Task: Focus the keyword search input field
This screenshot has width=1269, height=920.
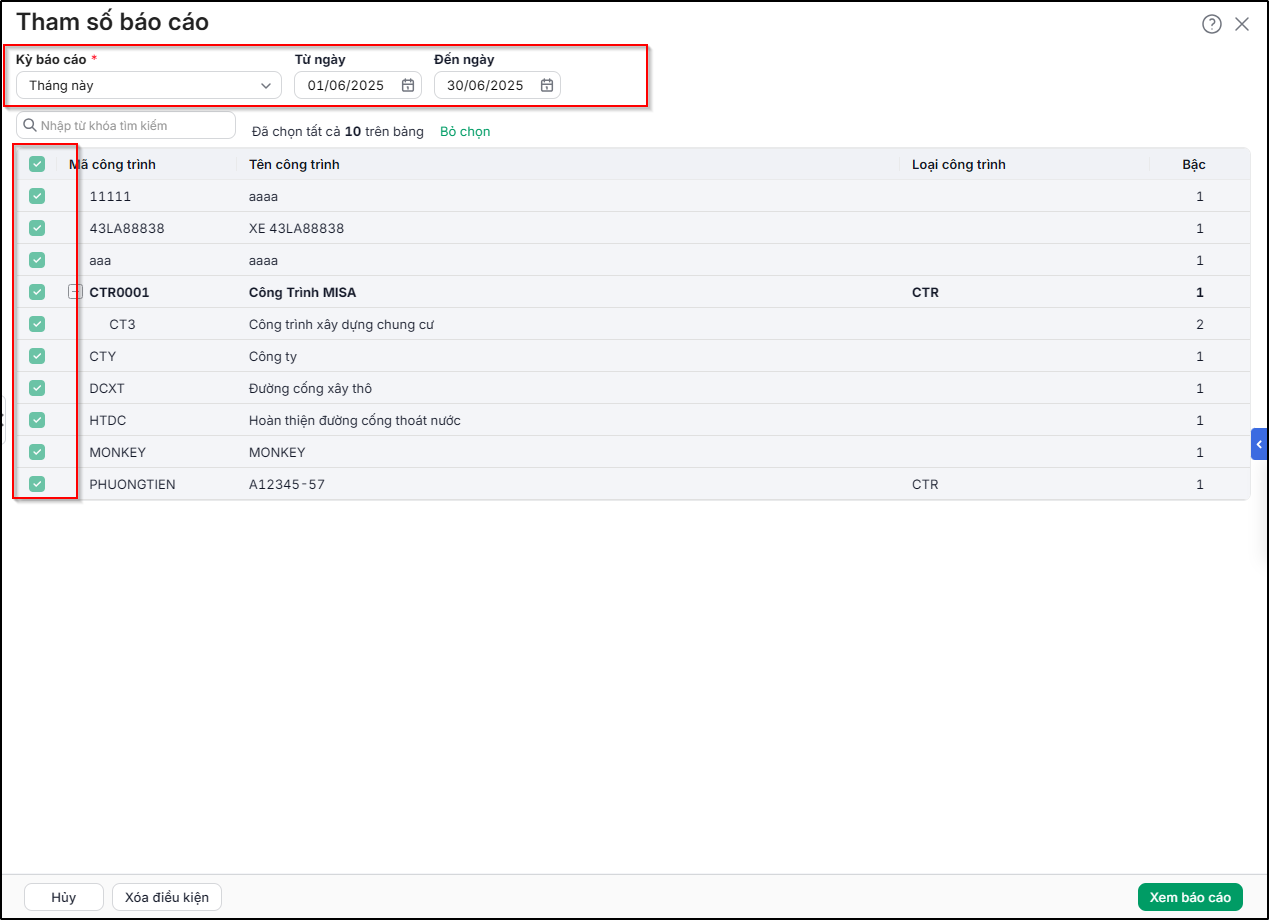Action: click(126, 125)
